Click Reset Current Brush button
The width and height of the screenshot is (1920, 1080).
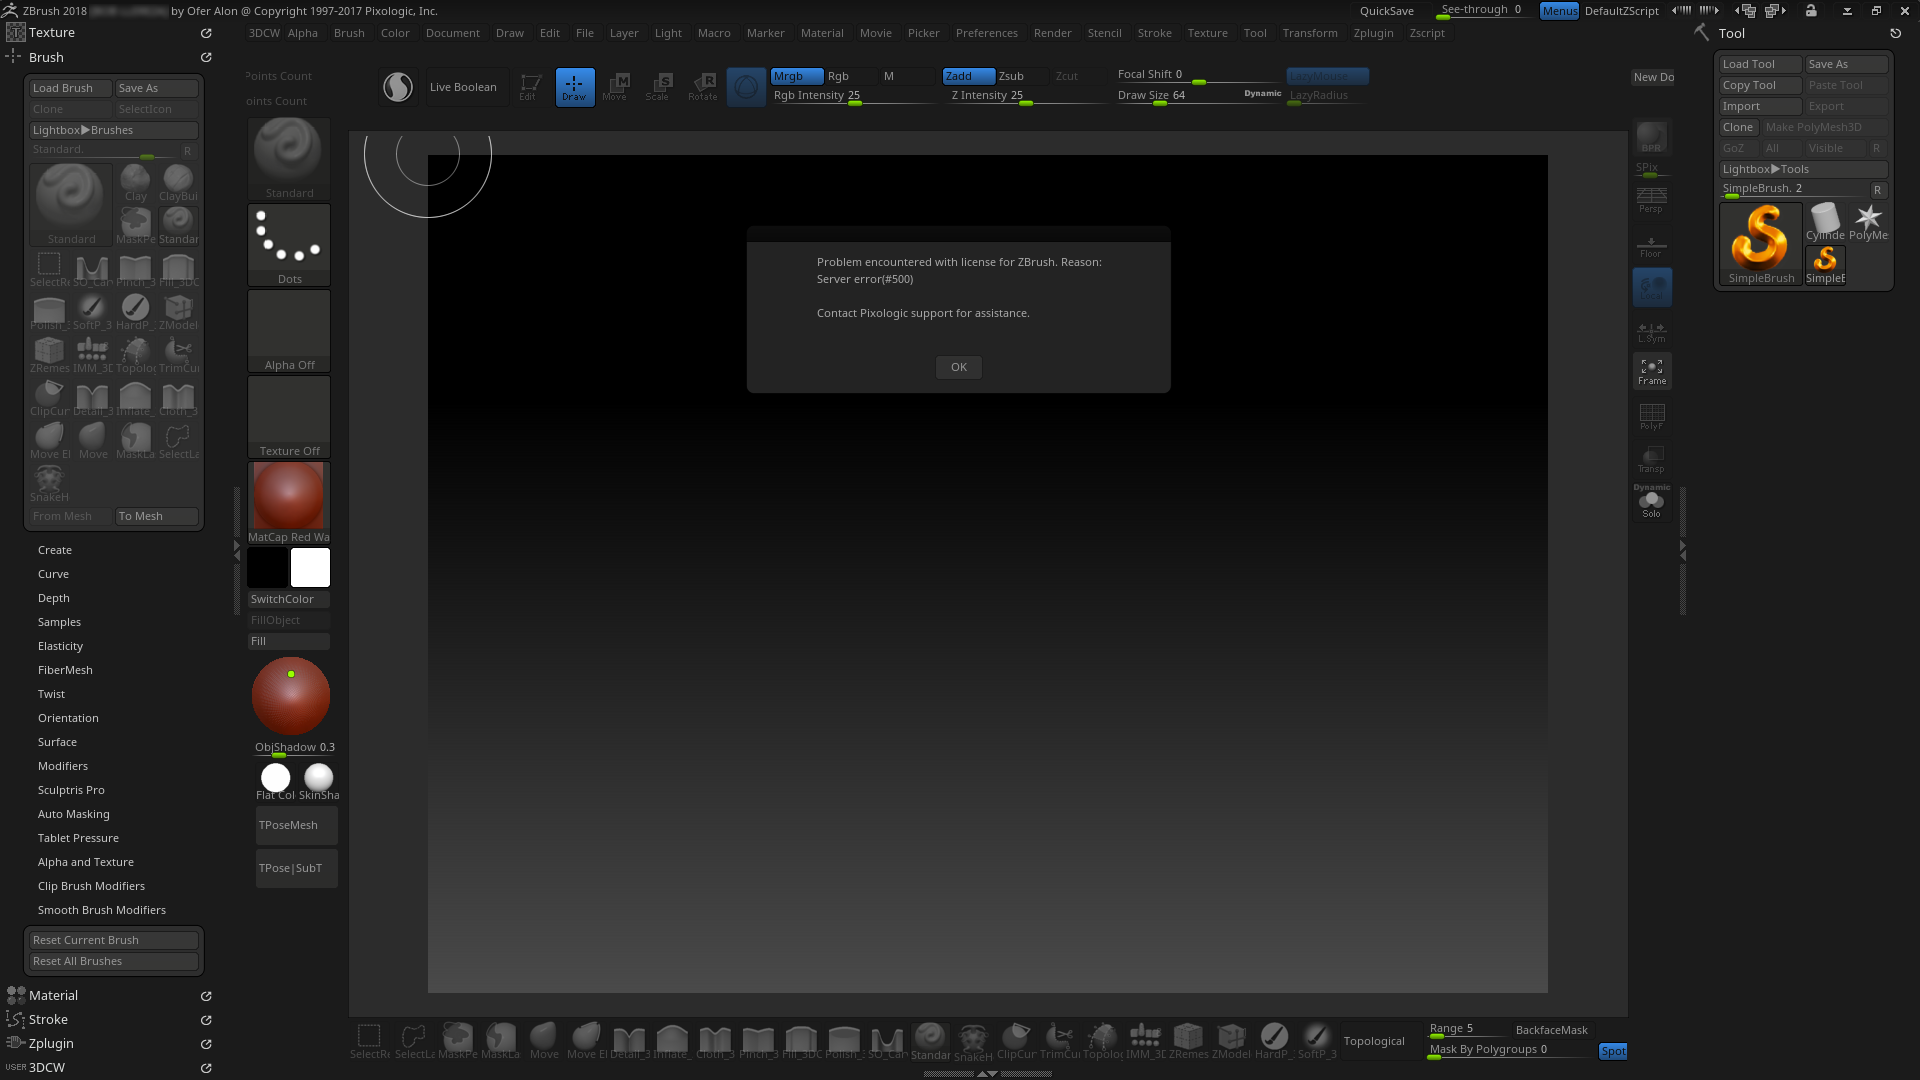coord(114,940)
